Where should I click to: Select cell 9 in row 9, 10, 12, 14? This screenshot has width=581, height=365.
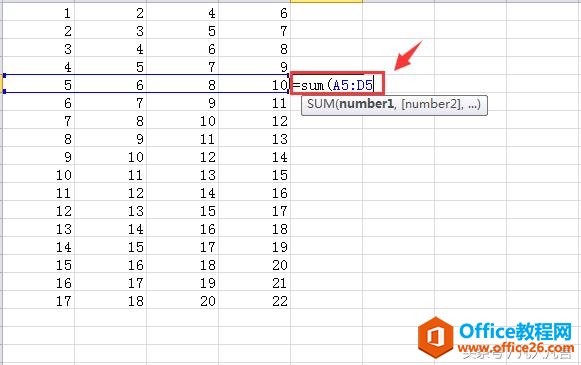(x=39, y=156)
